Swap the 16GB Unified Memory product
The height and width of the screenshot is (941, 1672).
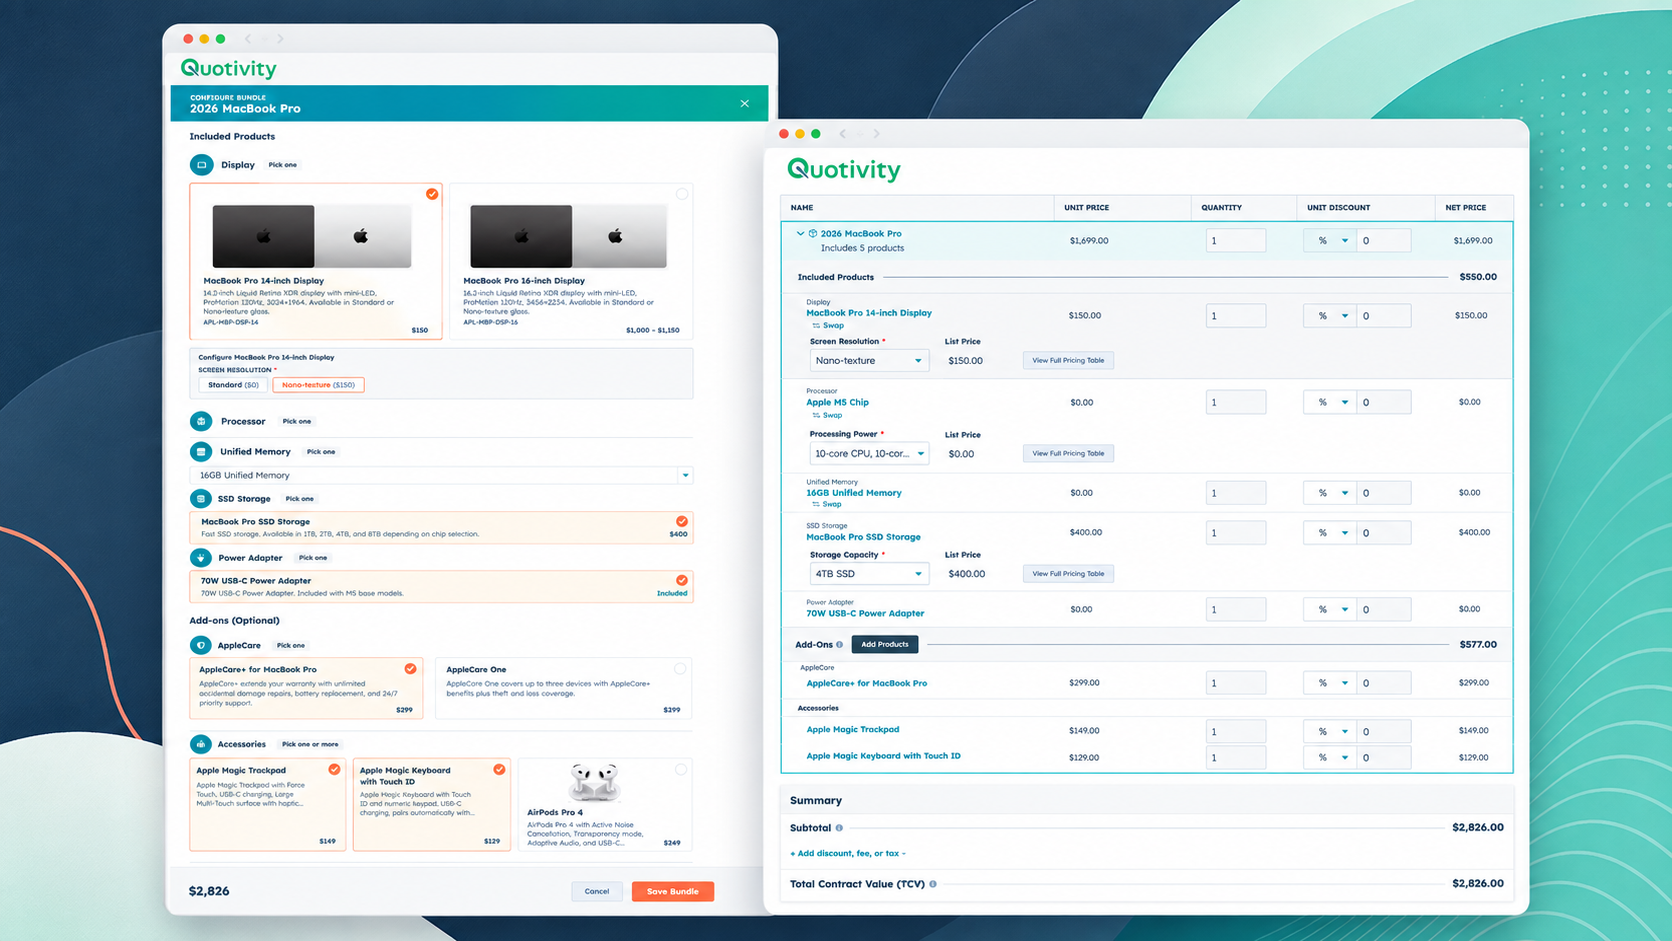point(828,504)
